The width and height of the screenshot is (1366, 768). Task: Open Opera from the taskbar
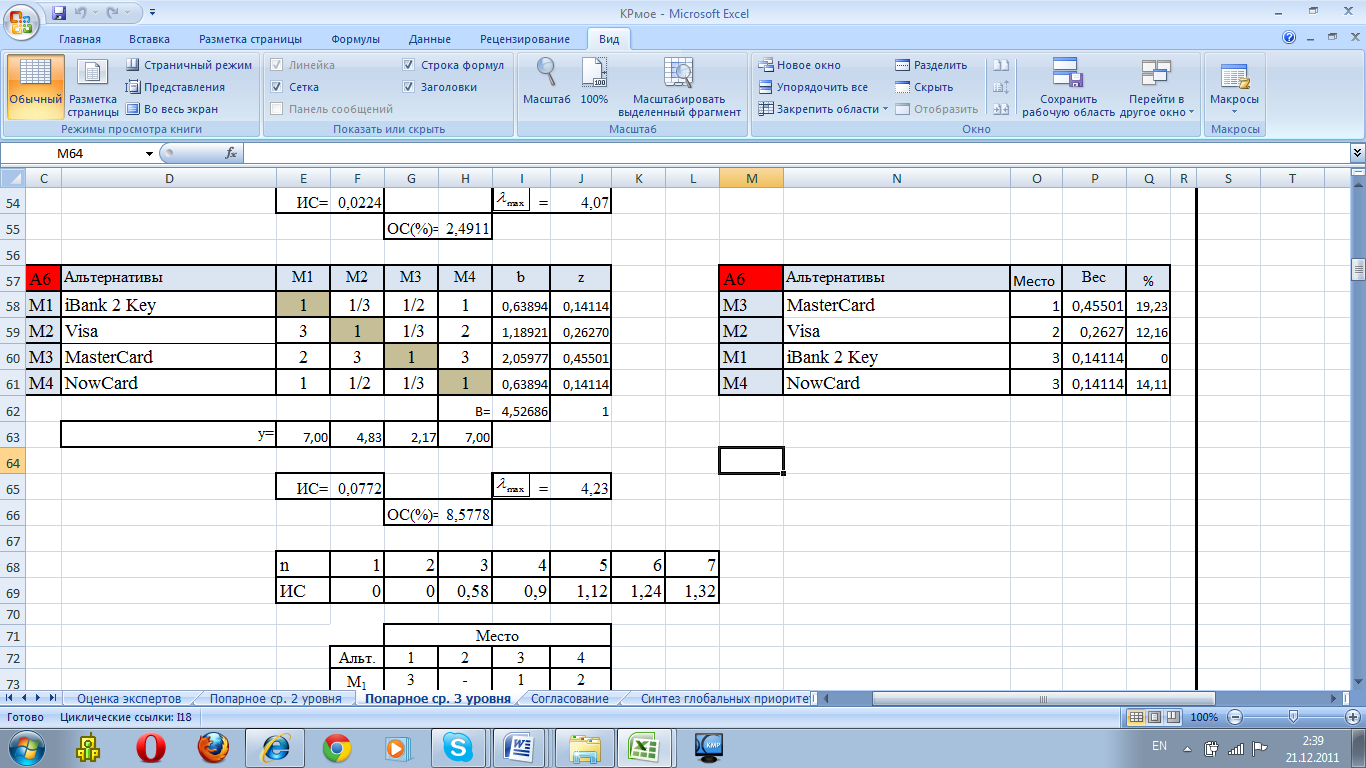pos(150,747)
